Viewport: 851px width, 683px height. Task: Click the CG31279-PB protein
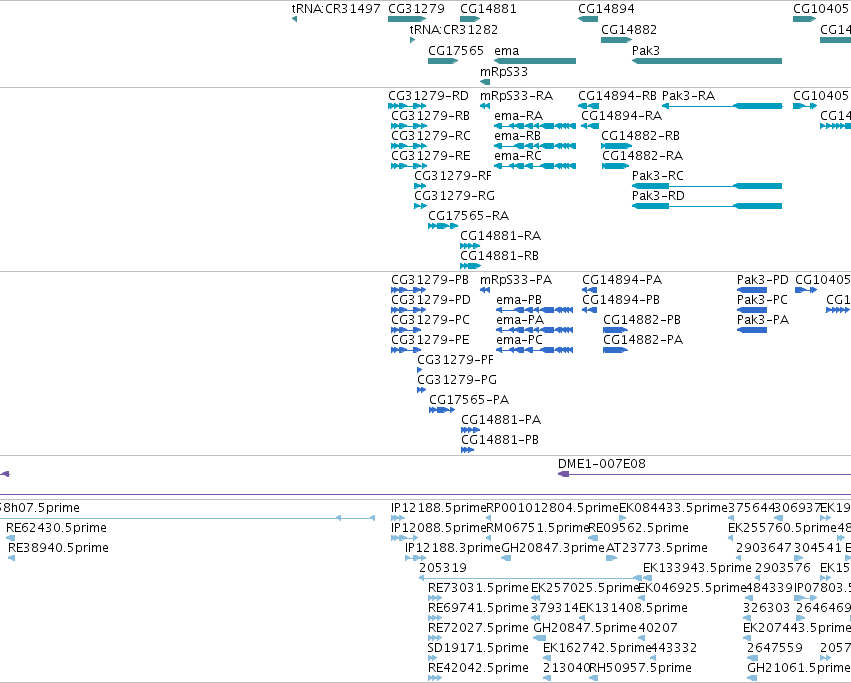click(408, 290)
